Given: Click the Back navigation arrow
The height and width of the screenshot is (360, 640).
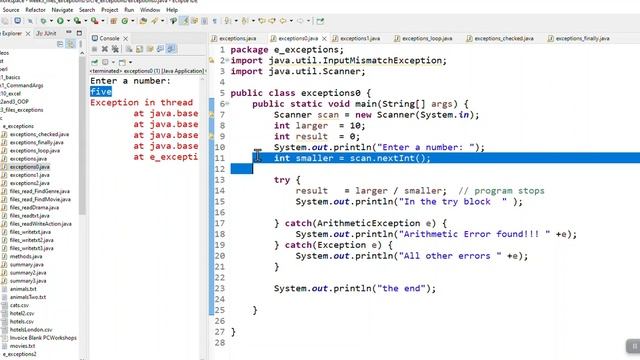Looking at the screenshot, I should [x=282, y=21].
